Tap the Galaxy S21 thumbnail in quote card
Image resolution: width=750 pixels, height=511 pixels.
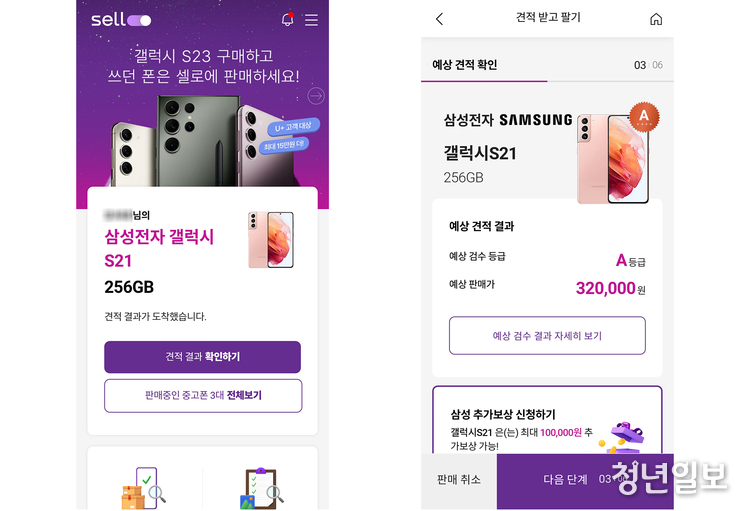pyautogui.click(x=271, y=240)
